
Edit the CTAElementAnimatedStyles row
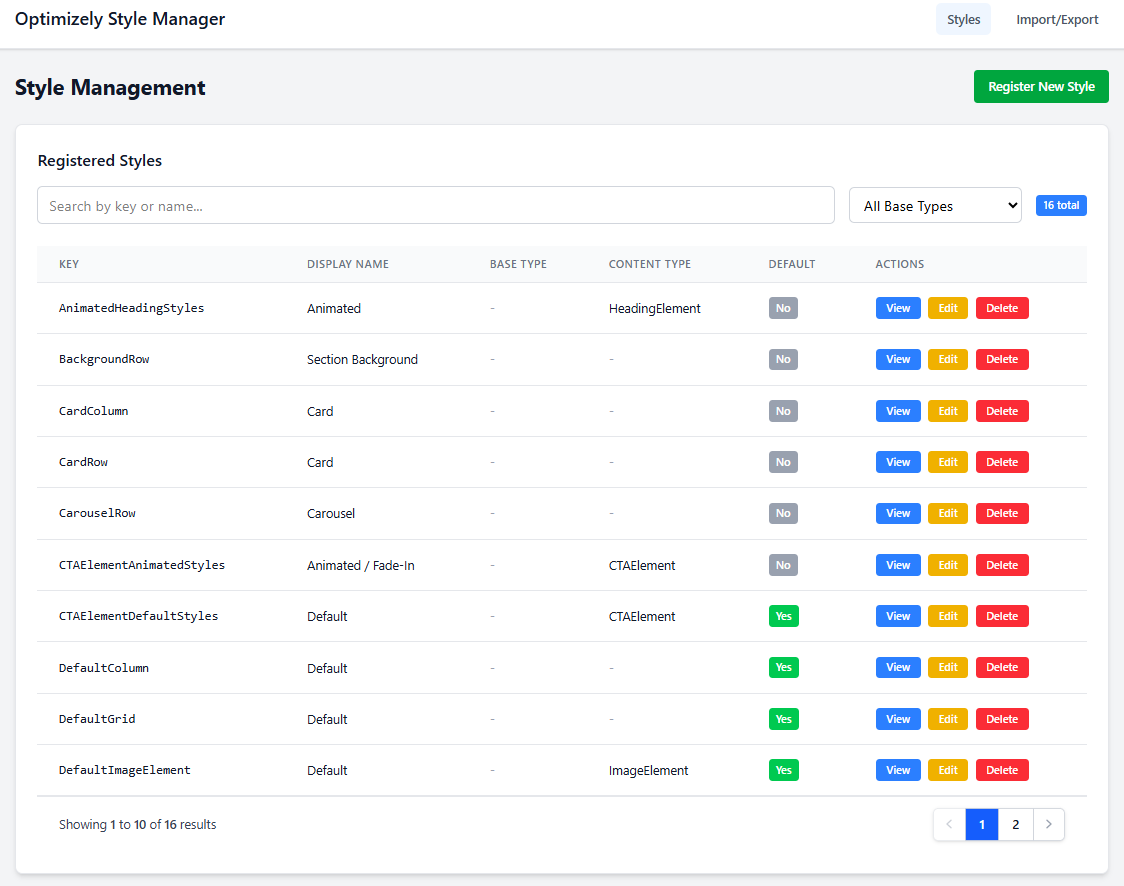pos(947,565)
